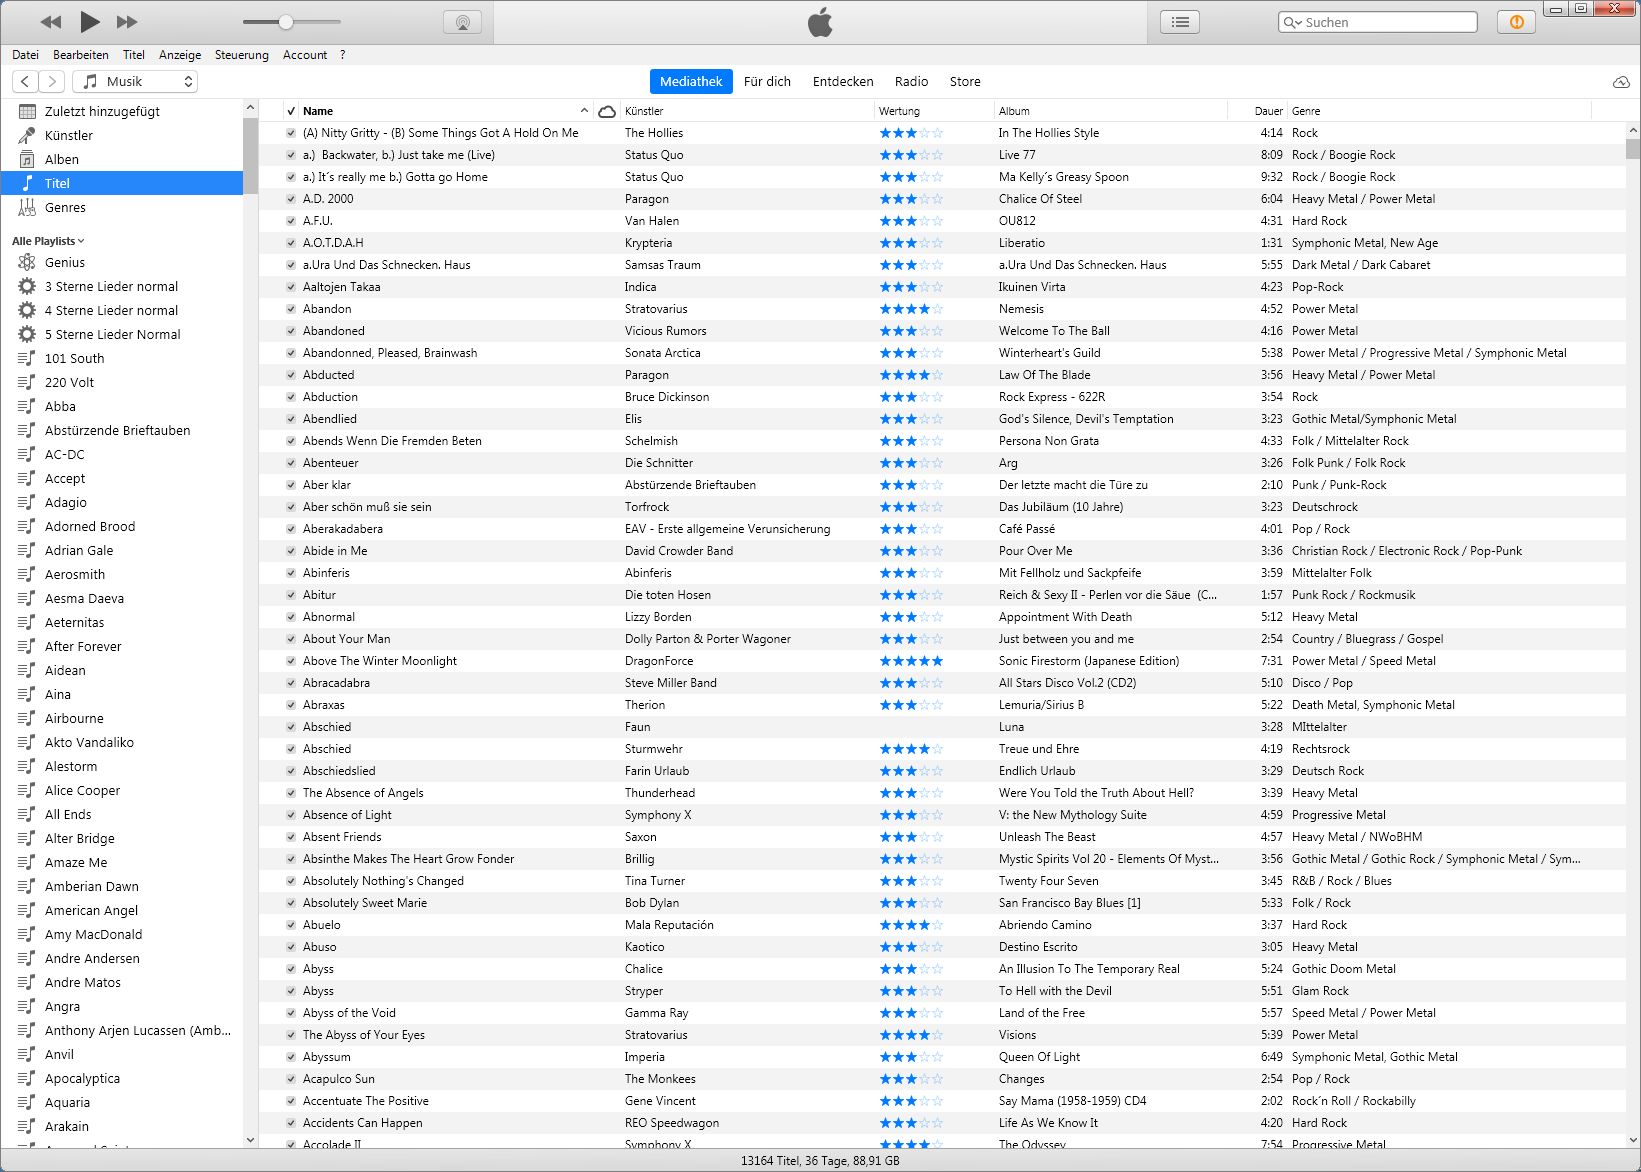
Task: Toggle checkbox for Acapulco Sun
Action: pyautogui.click(x=291, y=1079)
